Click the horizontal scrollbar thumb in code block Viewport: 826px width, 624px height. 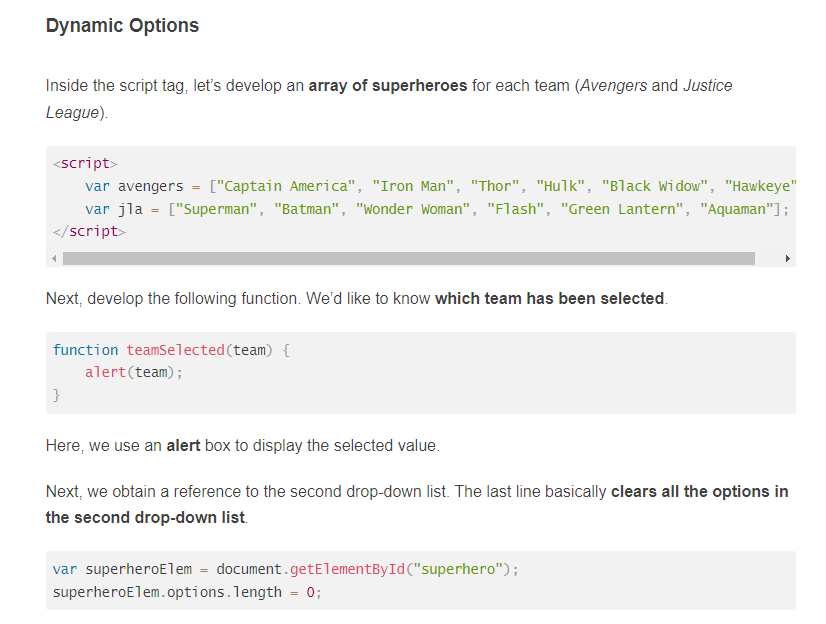click(409, 259)
